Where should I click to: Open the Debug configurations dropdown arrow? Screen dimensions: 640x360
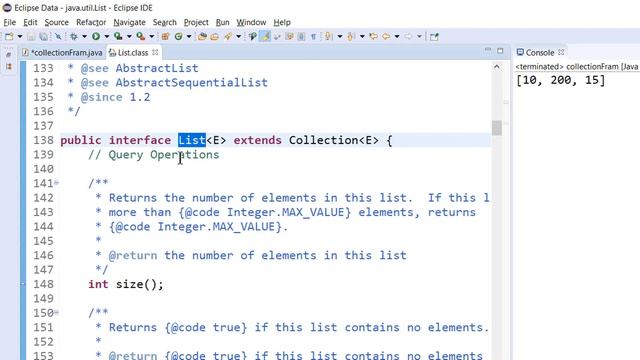(84, 36)
